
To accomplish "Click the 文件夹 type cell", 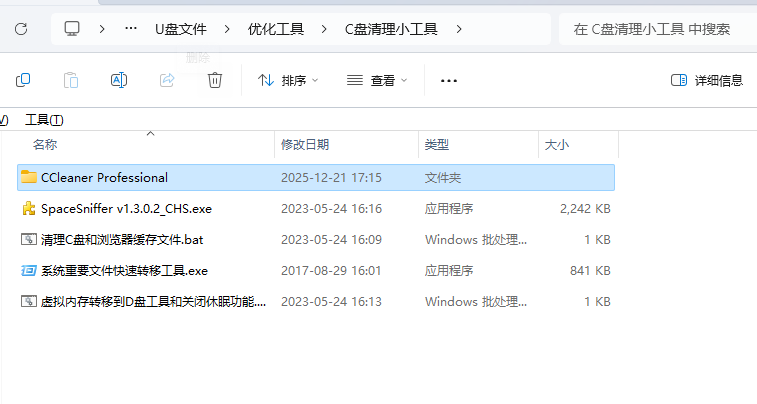I will coord(443,178).
